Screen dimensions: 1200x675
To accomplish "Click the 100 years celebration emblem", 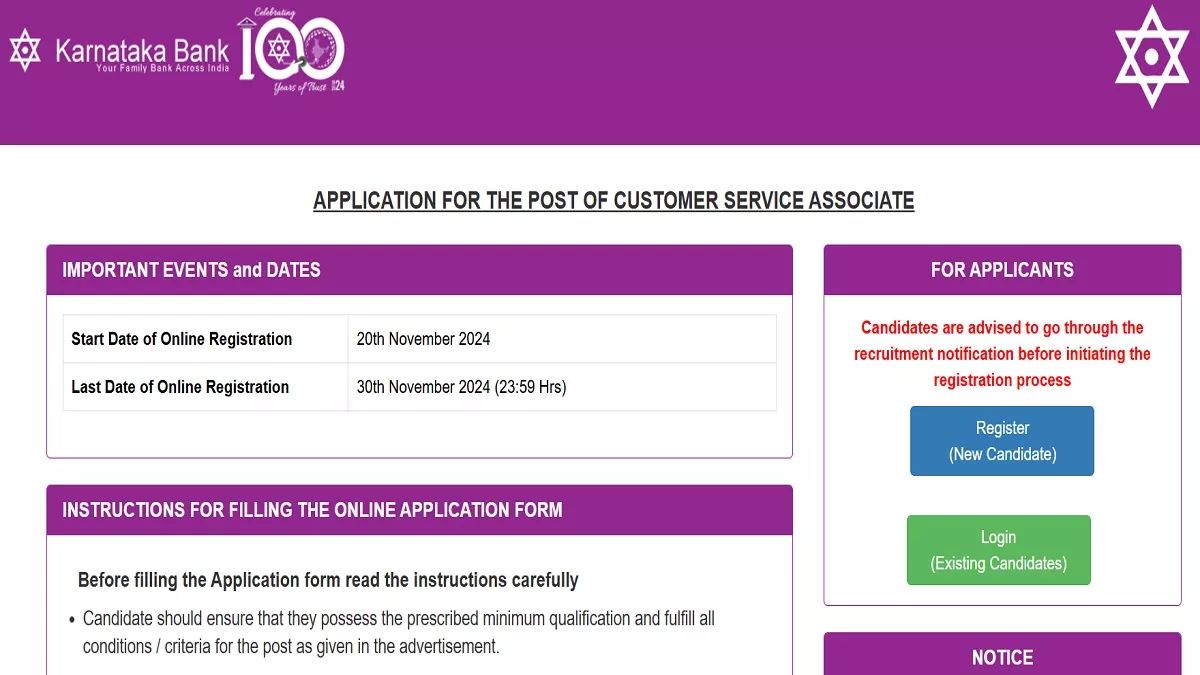I will tap(291, 50).
